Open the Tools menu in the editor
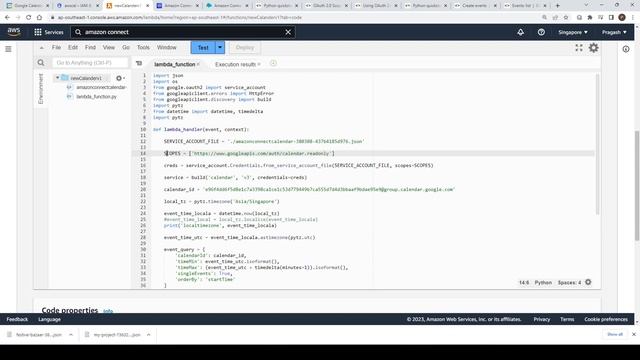The image size is (640, 360). pos(143,47)
